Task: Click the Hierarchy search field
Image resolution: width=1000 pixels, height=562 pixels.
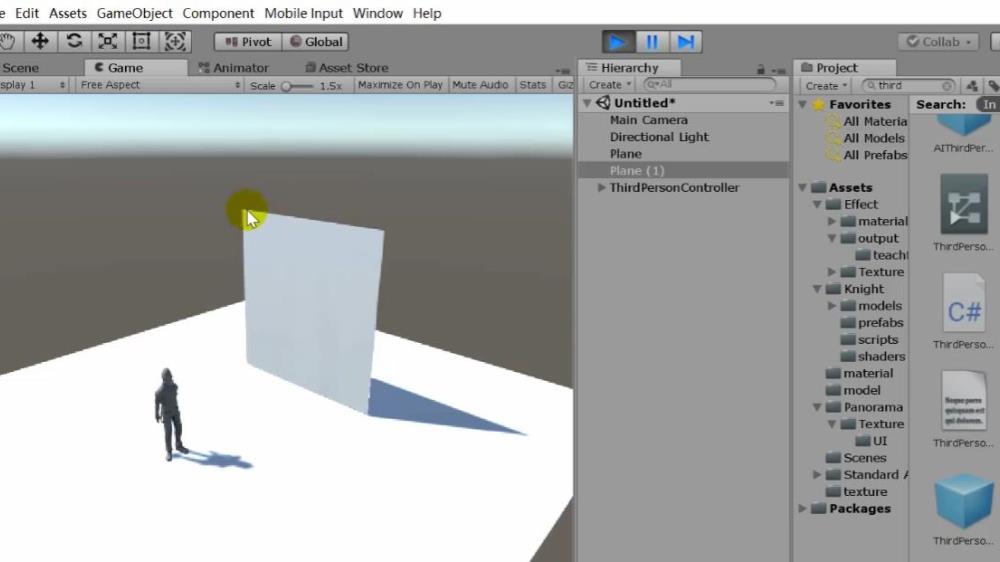Action: tap(709, 84)
